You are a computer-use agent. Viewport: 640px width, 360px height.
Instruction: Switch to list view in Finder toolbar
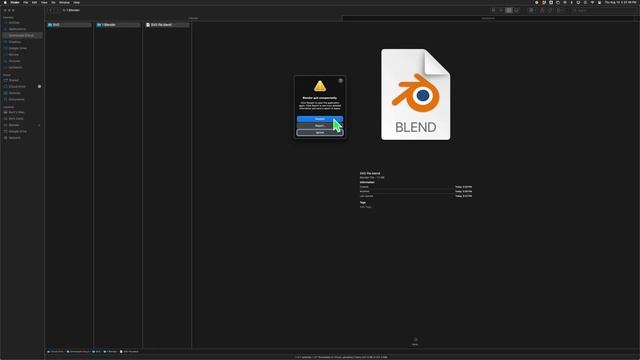click(501, 10)
